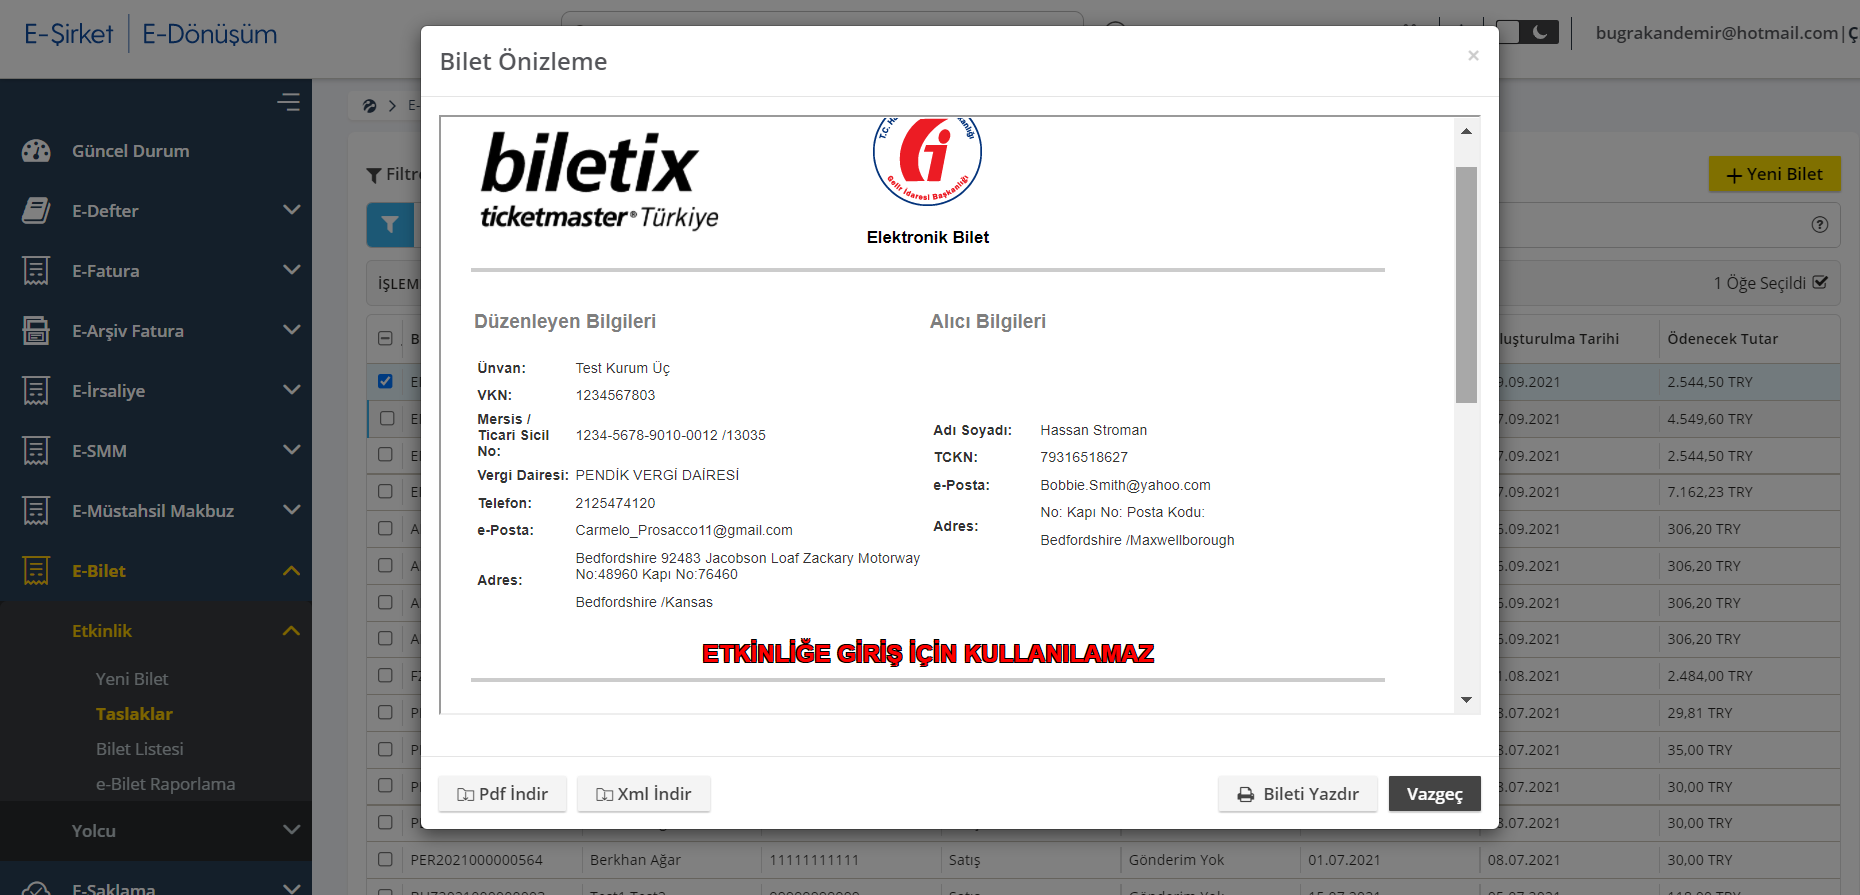The width and height of the screenshot is (1860, 895).
Task: Click the Güncel Durum dashboard icon
Action: pyautogui.click(x=36, y=151)
